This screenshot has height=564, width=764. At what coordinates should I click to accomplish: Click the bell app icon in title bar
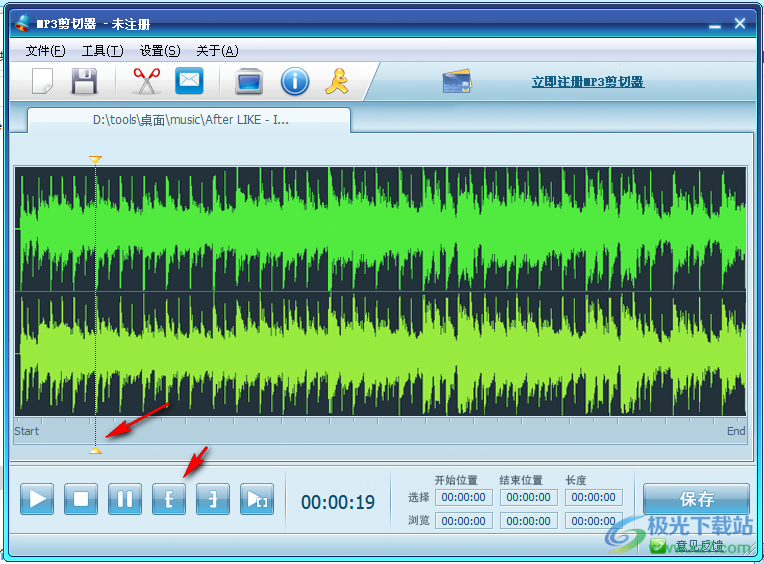[22, 23]
